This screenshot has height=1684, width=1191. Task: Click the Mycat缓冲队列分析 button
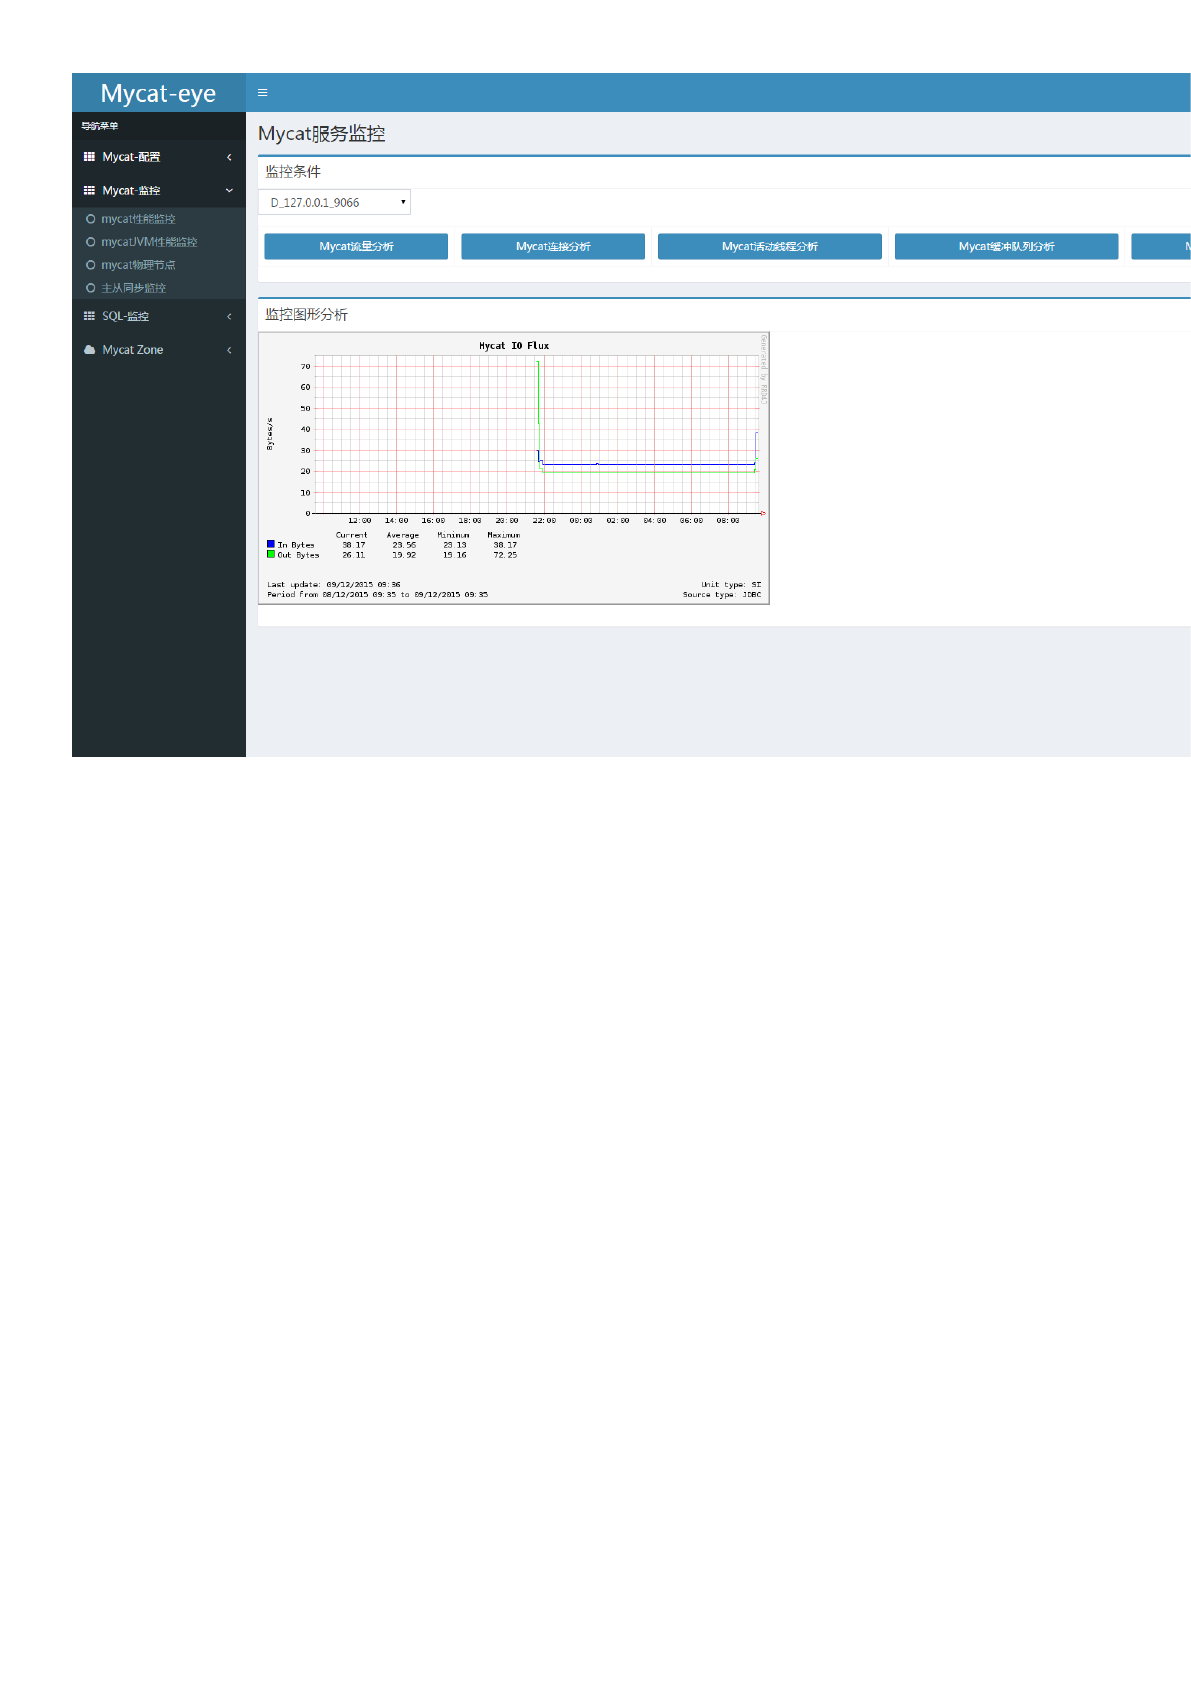point(1006,246)
